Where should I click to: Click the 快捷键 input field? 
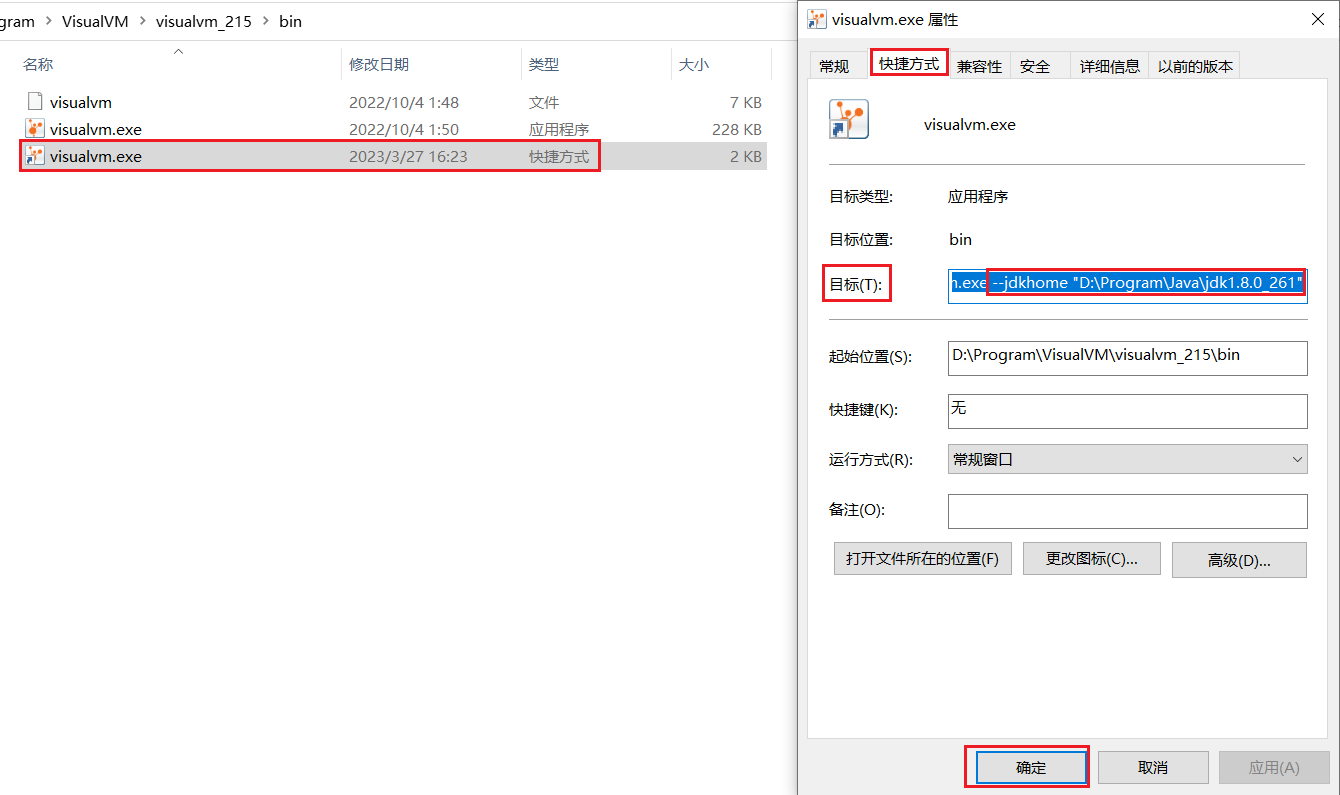pyautogui.click(x=1127, y=410)
